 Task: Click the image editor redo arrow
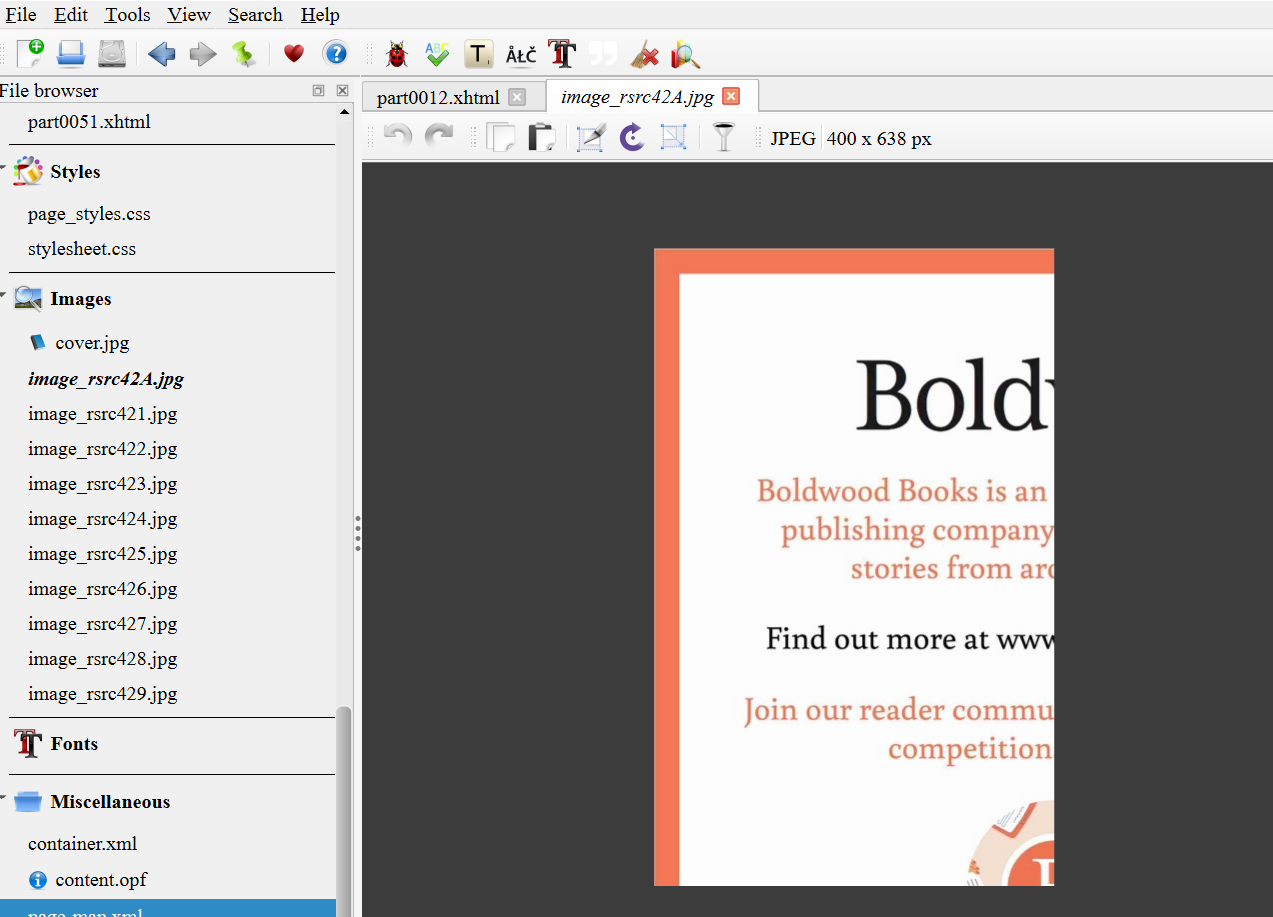[439, 137]
